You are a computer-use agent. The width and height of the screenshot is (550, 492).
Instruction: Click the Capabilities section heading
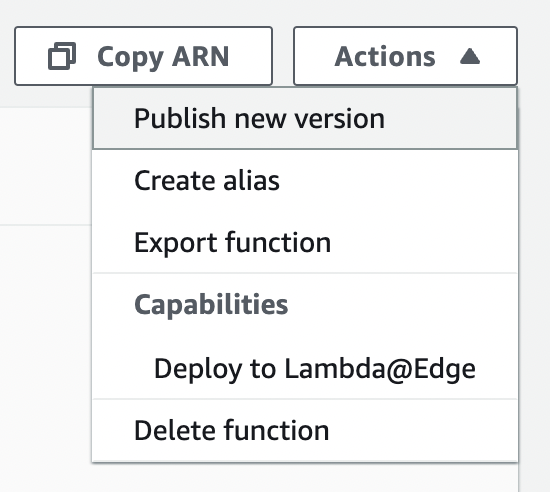(211, 304)
